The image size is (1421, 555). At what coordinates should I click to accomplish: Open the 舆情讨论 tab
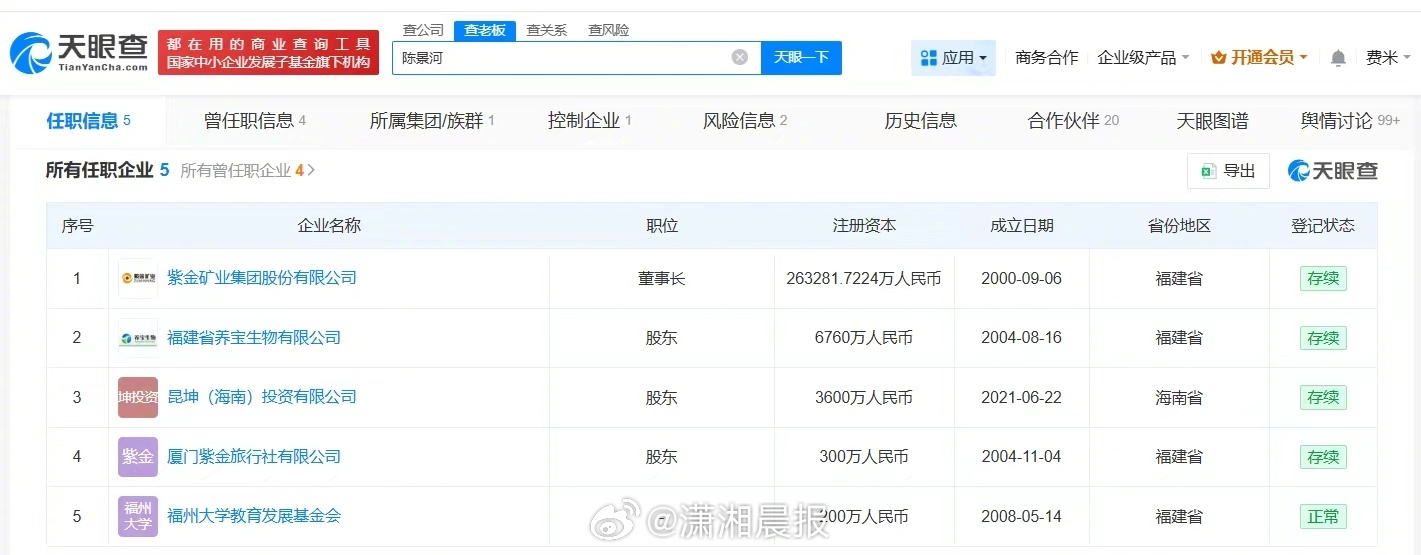[1350, 121]
